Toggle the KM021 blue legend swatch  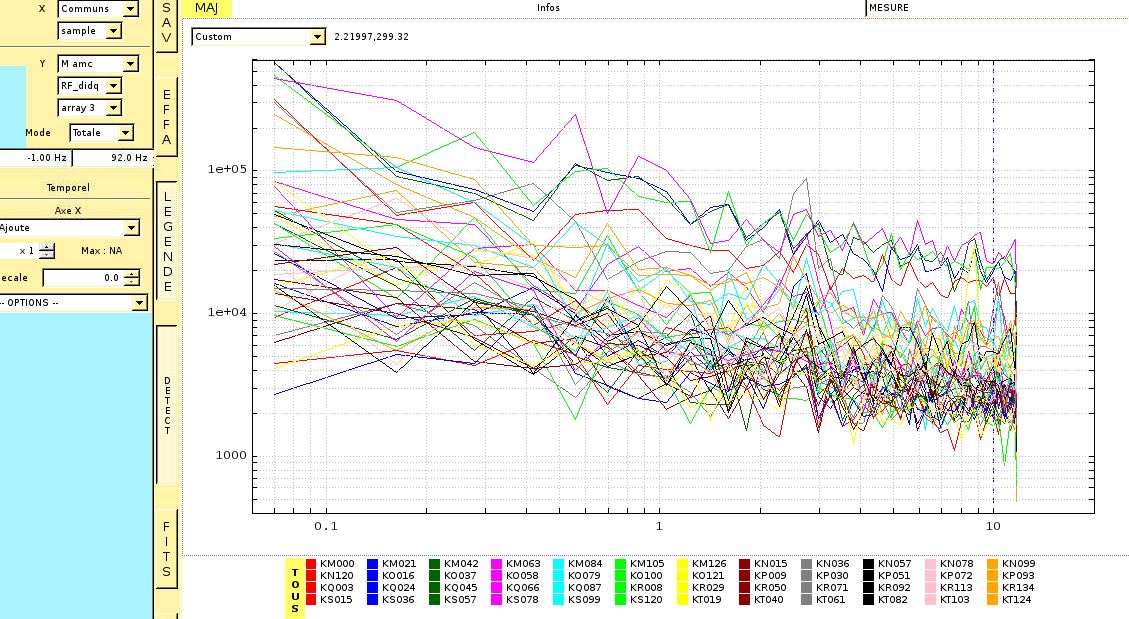372,564
